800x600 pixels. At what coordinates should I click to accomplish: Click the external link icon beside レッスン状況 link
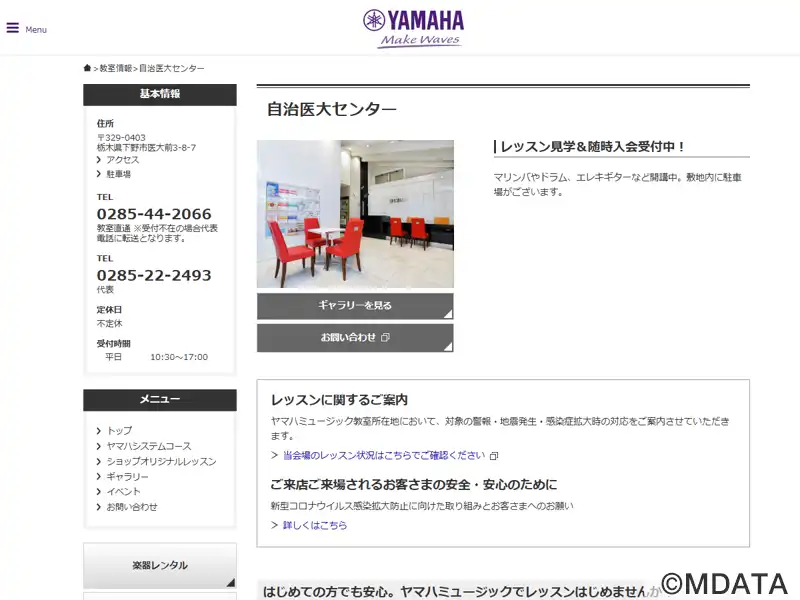(x=494, y=456)
